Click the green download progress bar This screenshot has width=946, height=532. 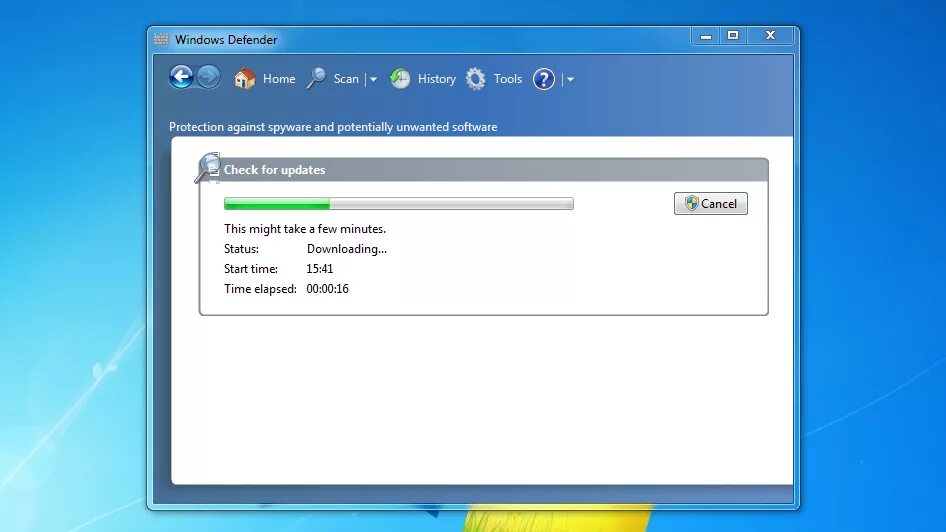pos(399,204)
